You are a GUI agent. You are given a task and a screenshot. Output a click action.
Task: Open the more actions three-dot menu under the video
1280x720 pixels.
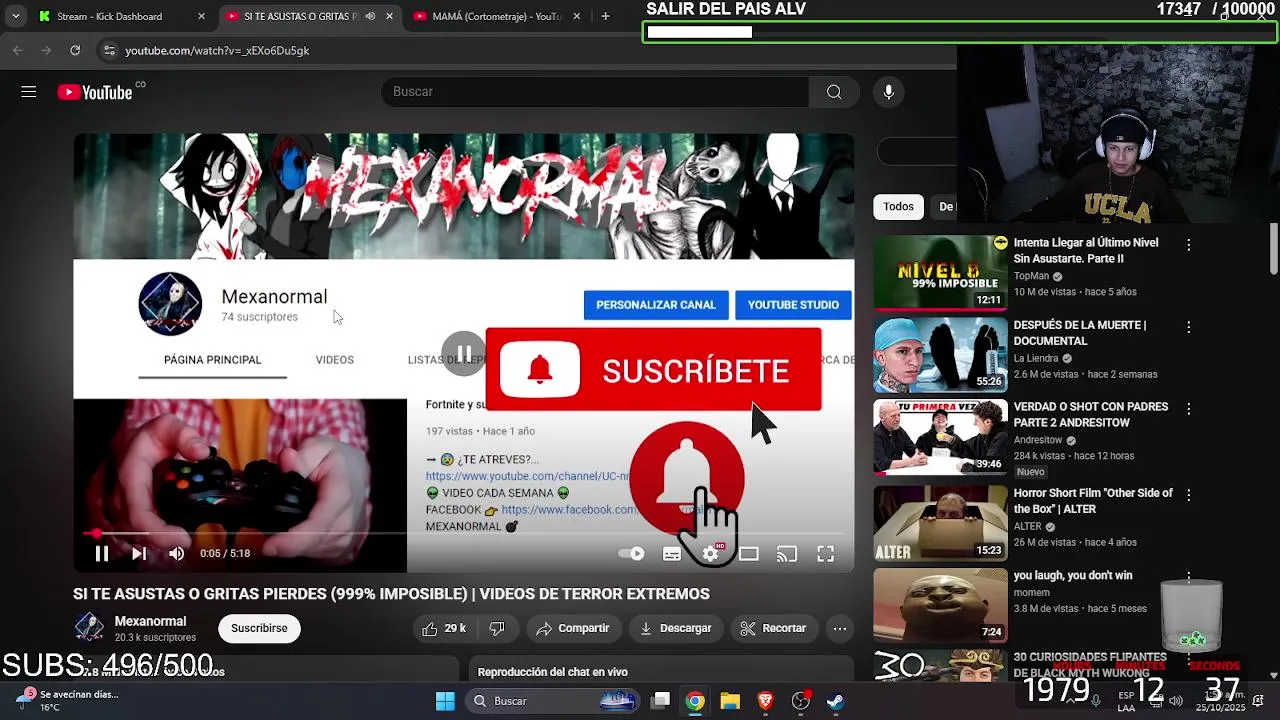(x=840, y=628)
